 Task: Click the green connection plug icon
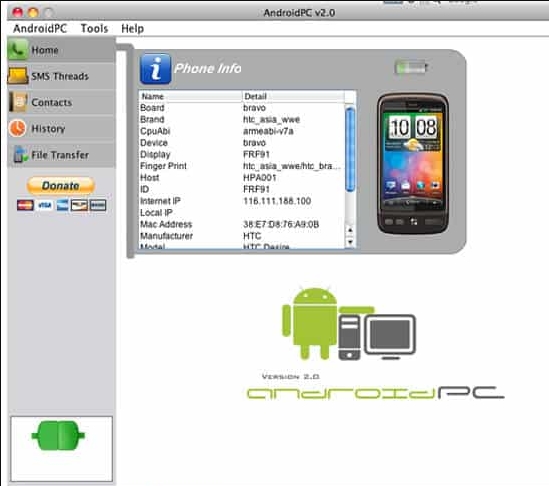pyautogui.click(x=58, y=436)
